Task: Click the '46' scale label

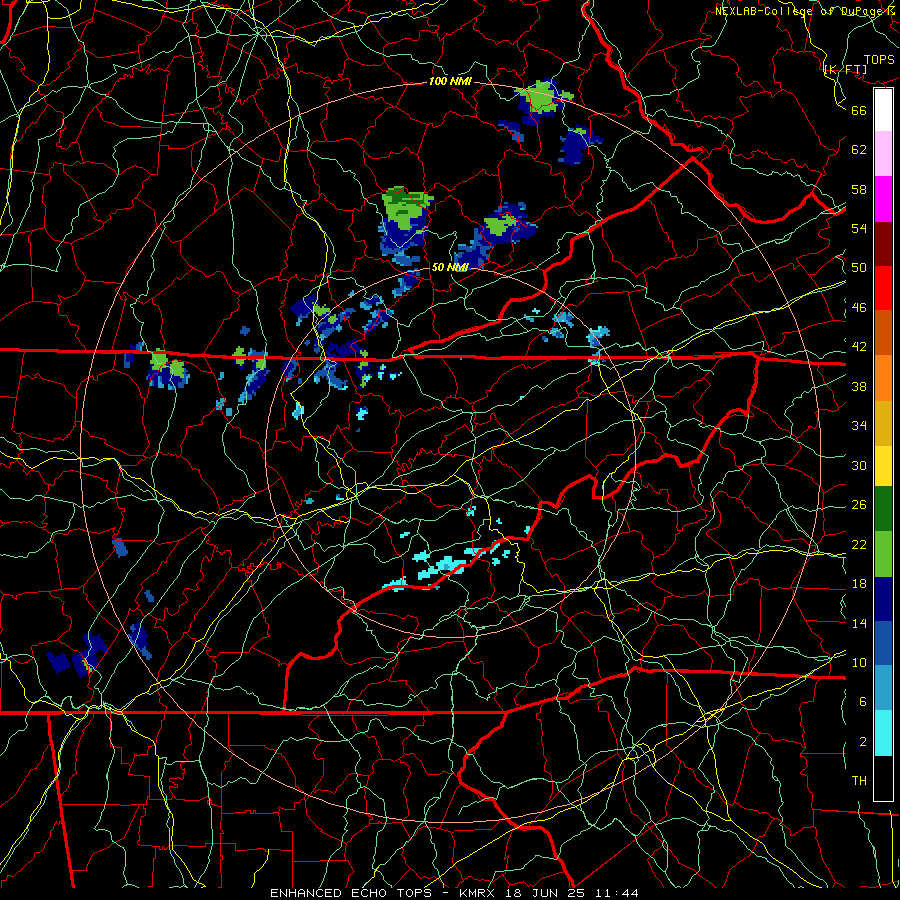Action: pyautogui.click(x=859, y=308)
